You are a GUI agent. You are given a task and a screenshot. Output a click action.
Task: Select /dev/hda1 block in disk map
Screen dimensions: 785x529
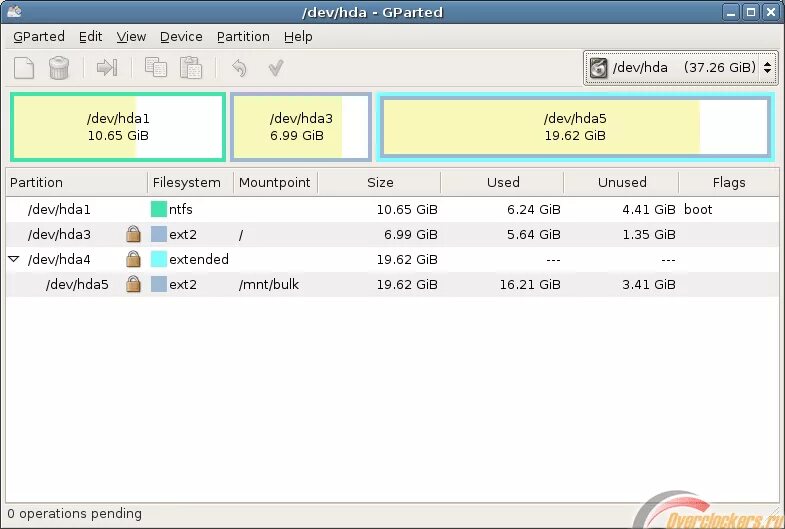118,127
